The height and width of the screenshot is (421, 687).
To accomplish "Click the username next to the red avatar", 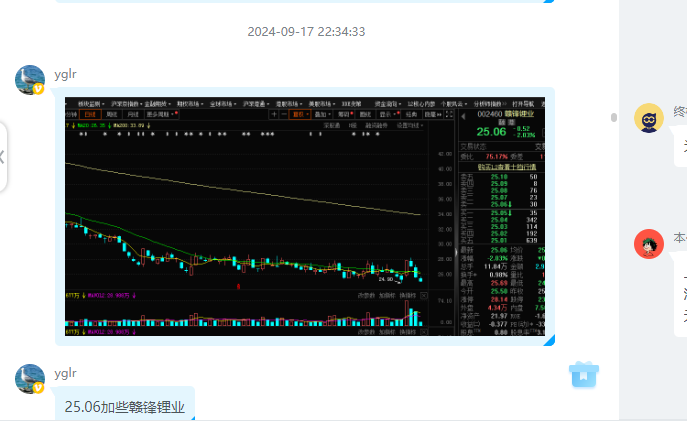I will coord(679,238).
